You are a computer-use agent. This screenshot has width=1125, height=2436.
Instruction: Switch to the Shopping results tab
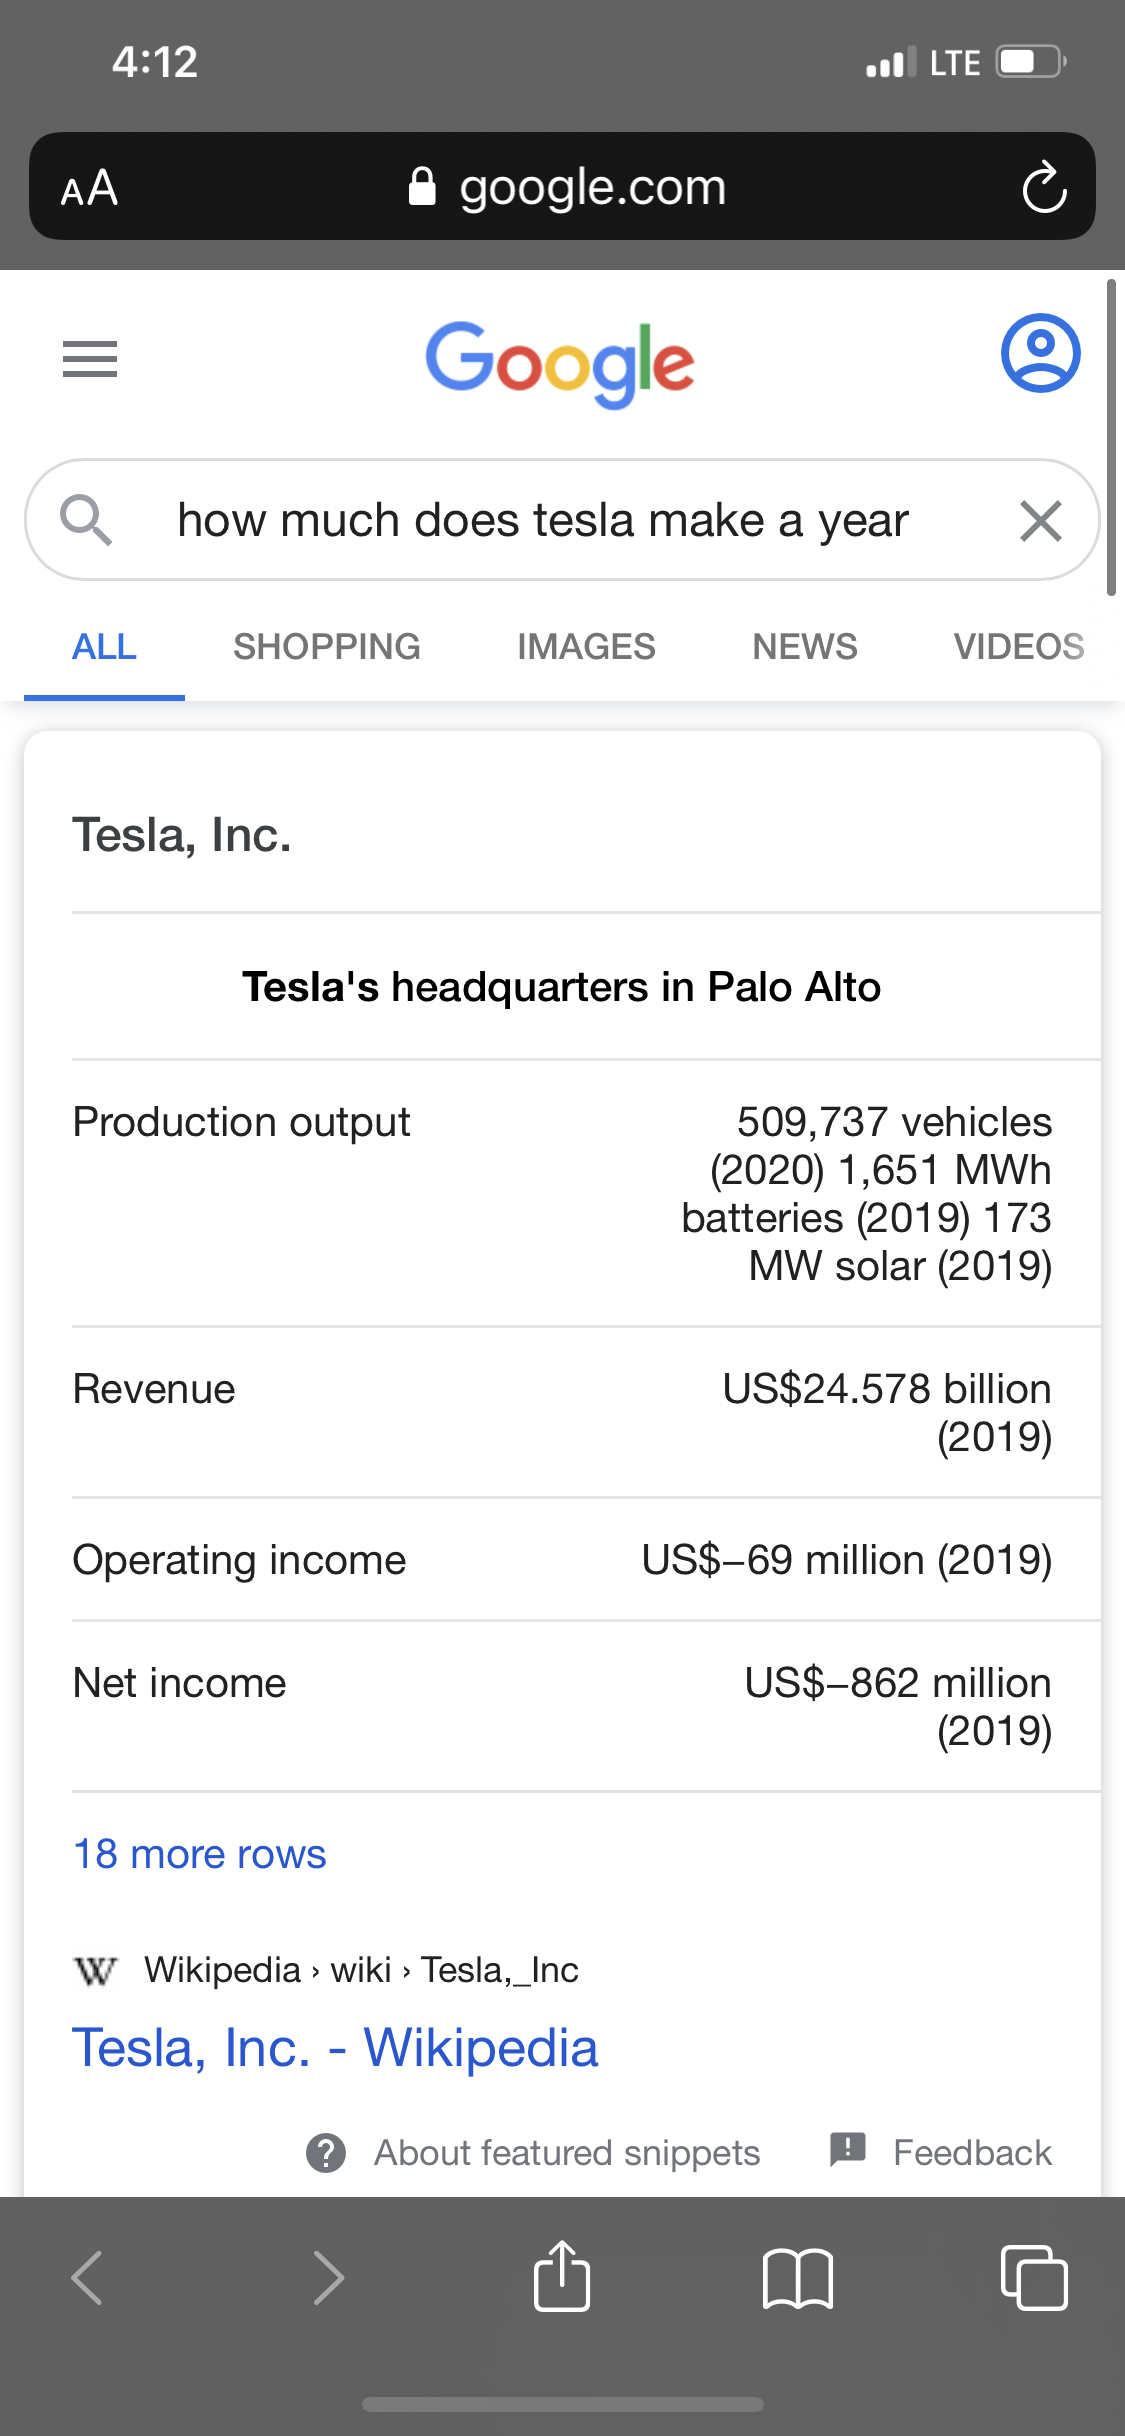coord(327,647)
